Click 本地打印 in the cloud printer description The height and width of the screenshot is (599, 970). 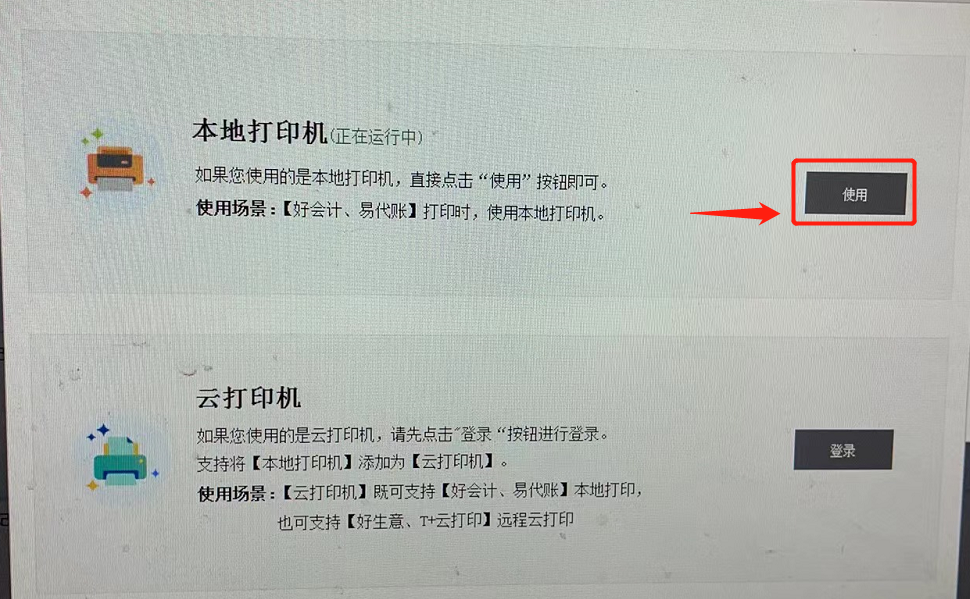tap(604, 489)
